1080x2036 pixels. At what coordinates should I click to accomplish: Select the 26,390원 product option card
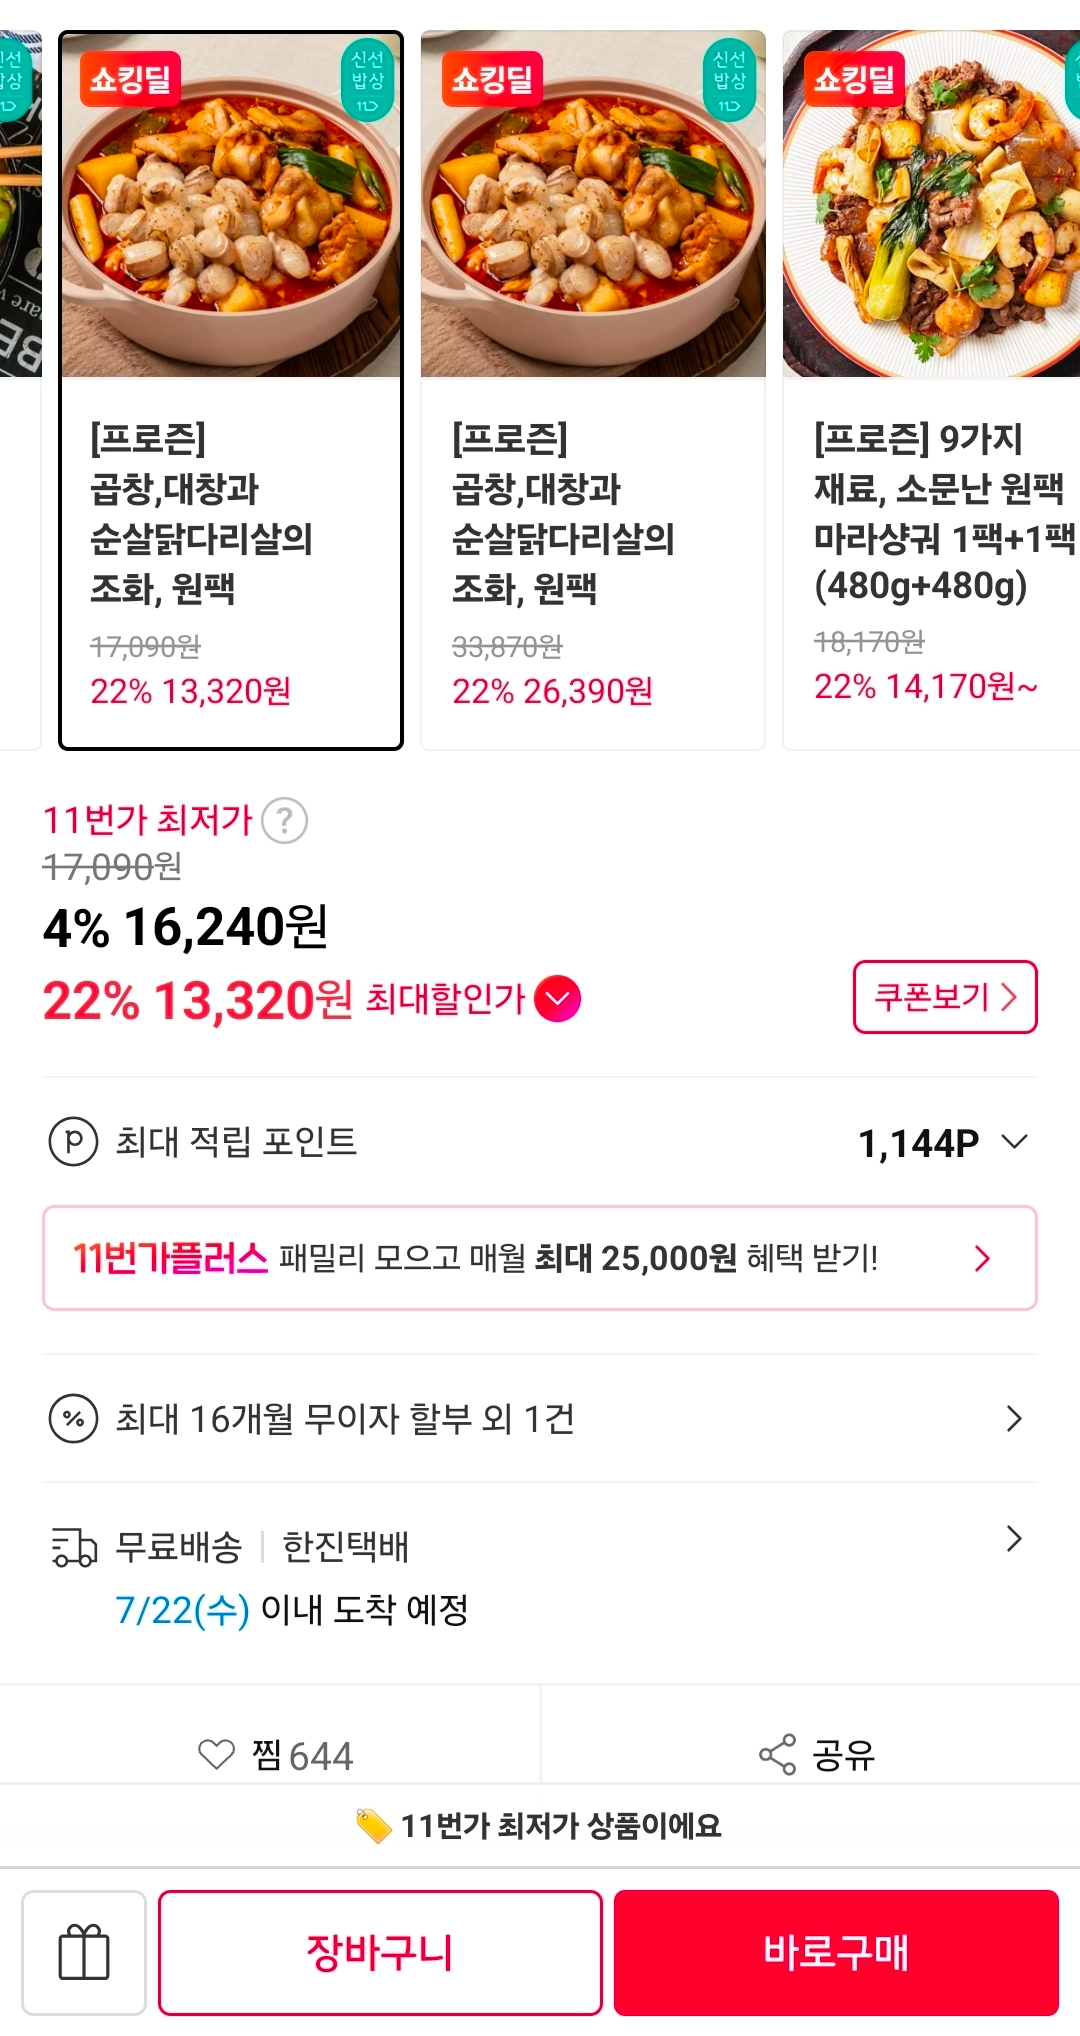point(593,390)
